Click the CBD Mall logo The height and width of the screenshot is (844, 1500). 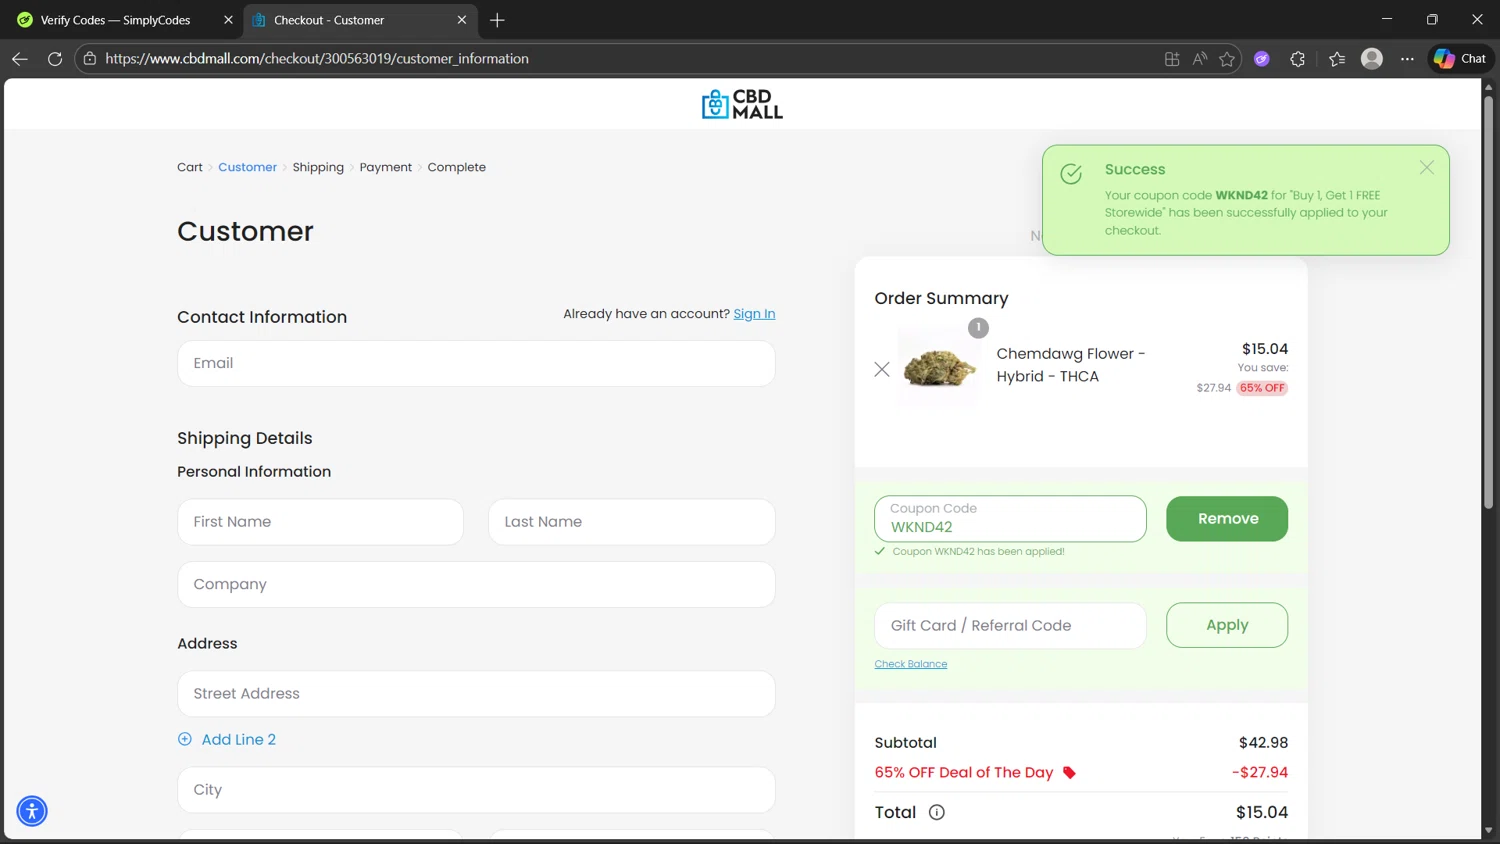tap(742, 104)
